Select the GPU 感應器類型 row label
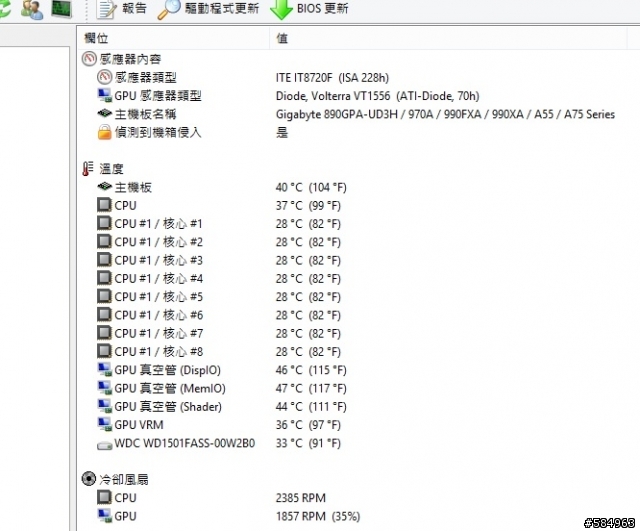The image size is (640, 531). tap(158, 96)
